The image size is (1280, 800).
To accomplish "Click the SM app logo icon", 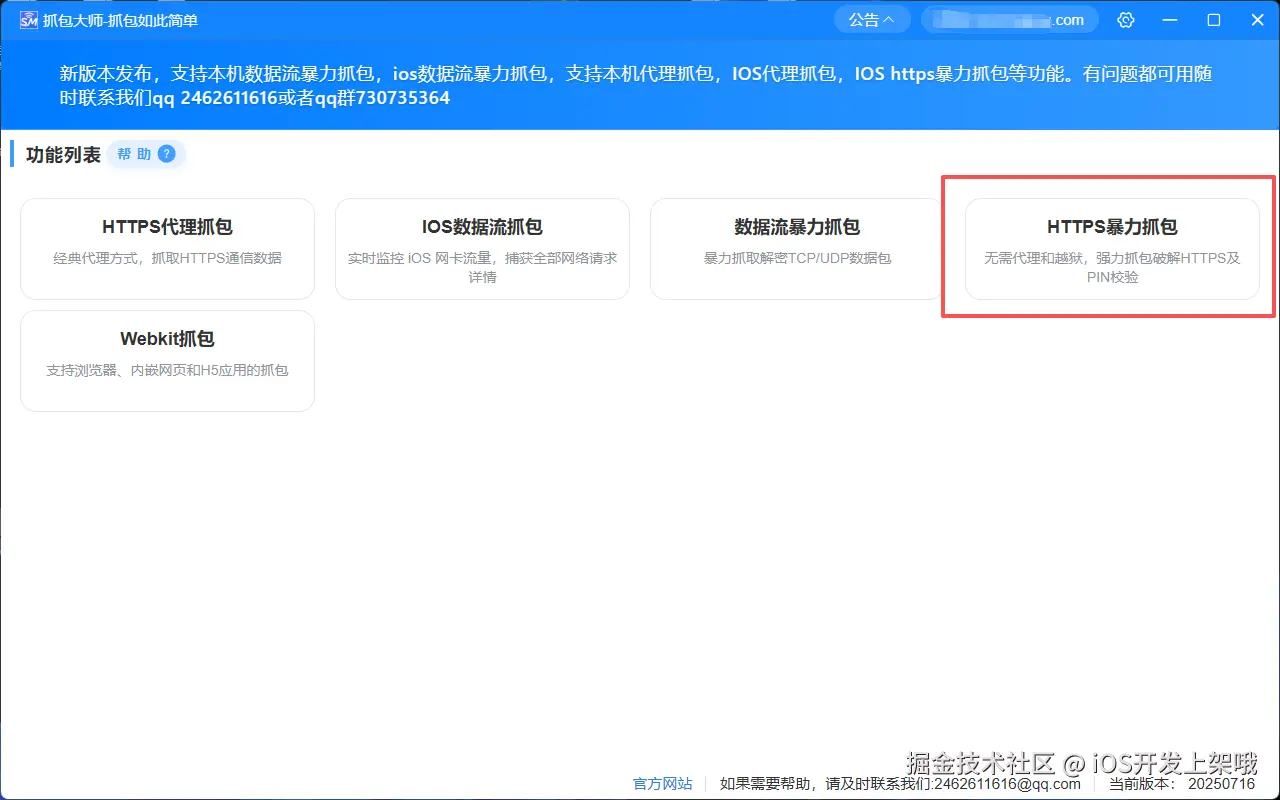I will [x=28, y=19].
